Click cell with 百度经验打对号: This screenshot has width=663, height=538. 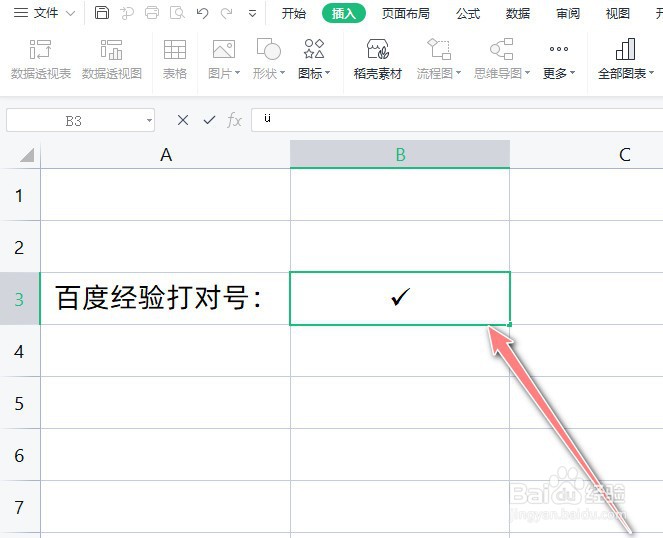pos(165,299)
